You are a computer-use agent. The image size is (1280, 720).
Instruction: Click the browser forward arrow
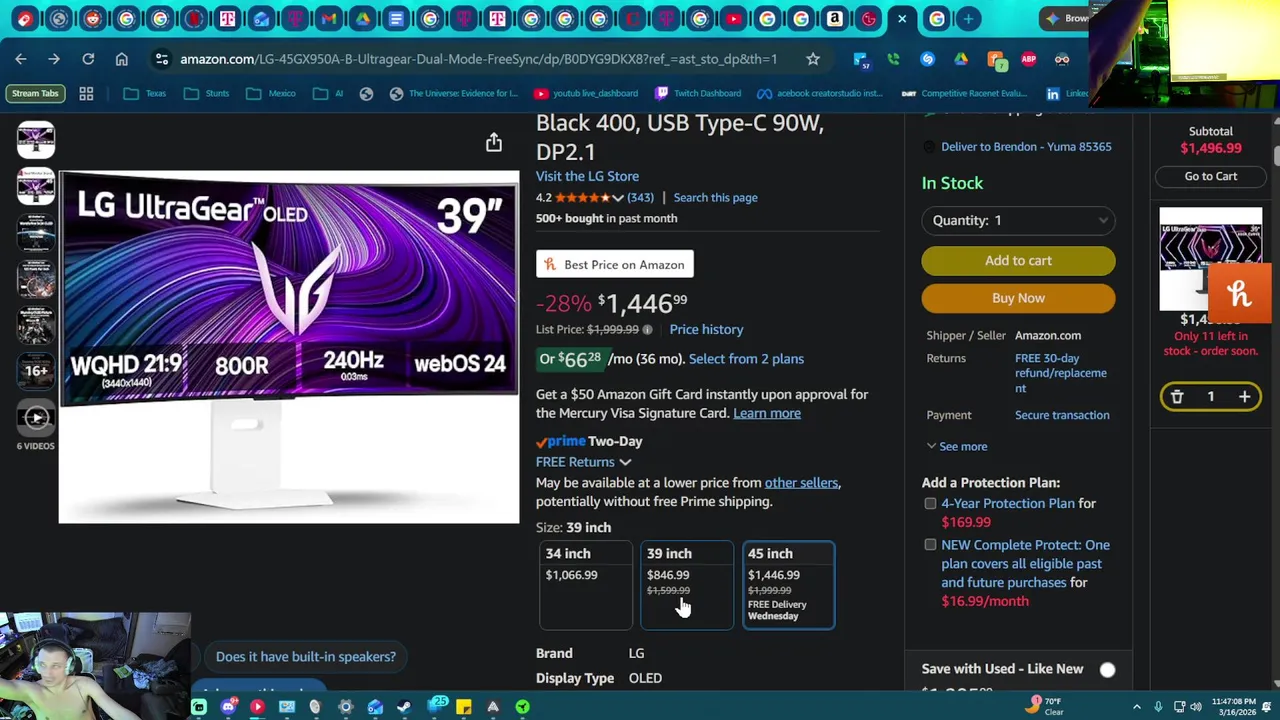[x=54, y=59]
